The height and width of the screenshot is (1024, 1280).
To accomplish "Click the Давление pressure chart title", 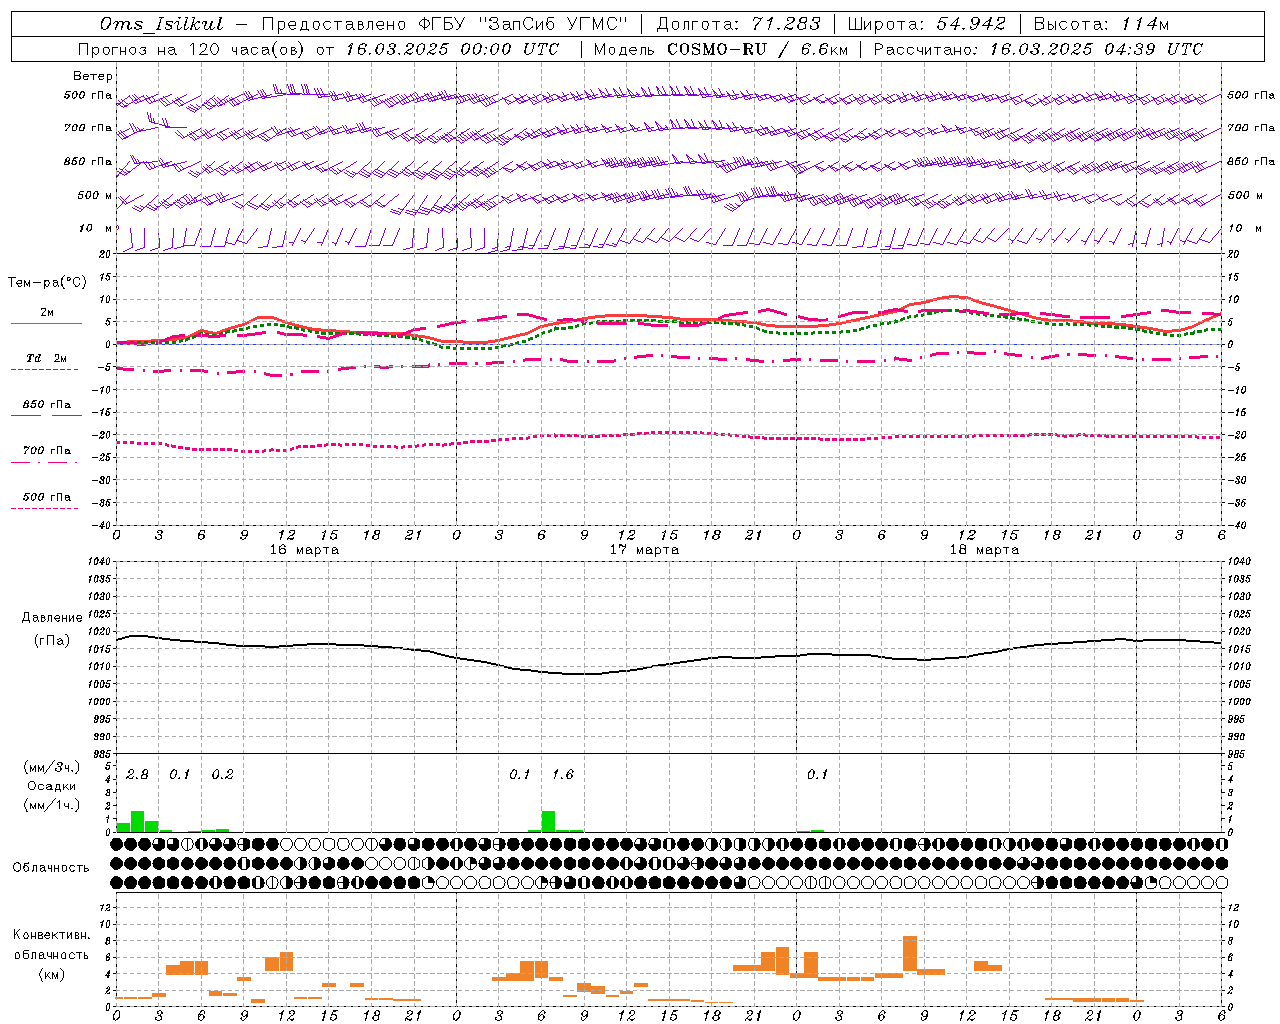I will 51,618.
